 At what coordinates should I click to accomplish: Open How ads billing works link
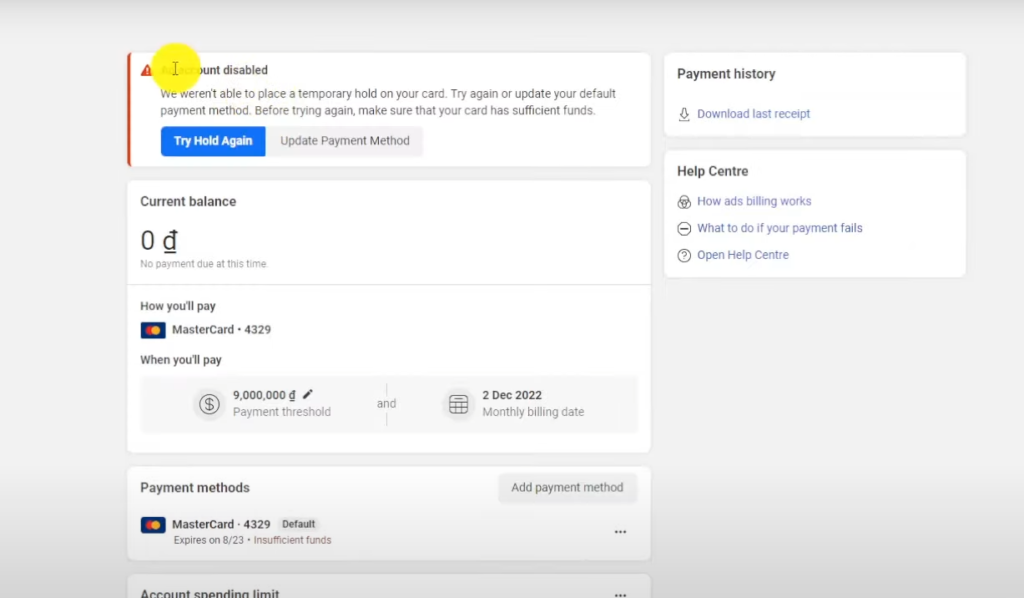pyautogui.click(x=754, y=201)
